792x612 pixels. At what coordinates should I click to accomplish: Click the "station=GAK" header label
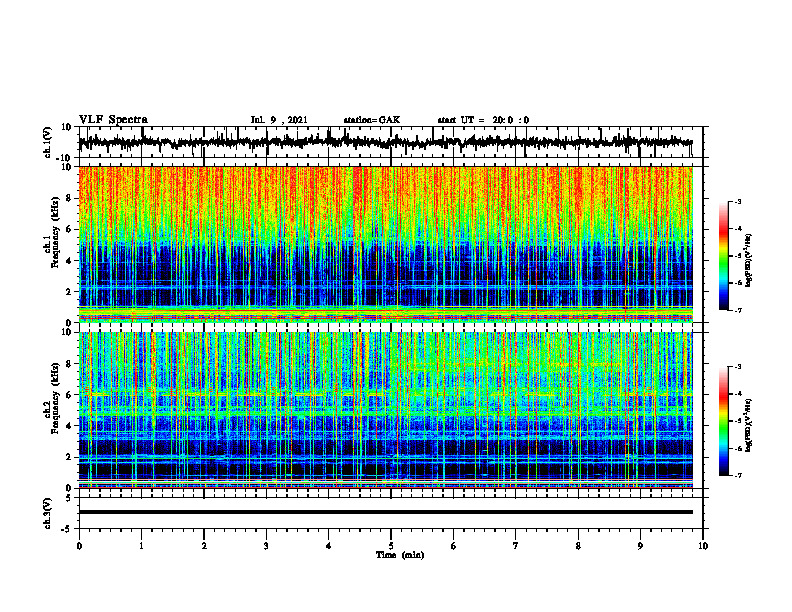pos(372,120)
